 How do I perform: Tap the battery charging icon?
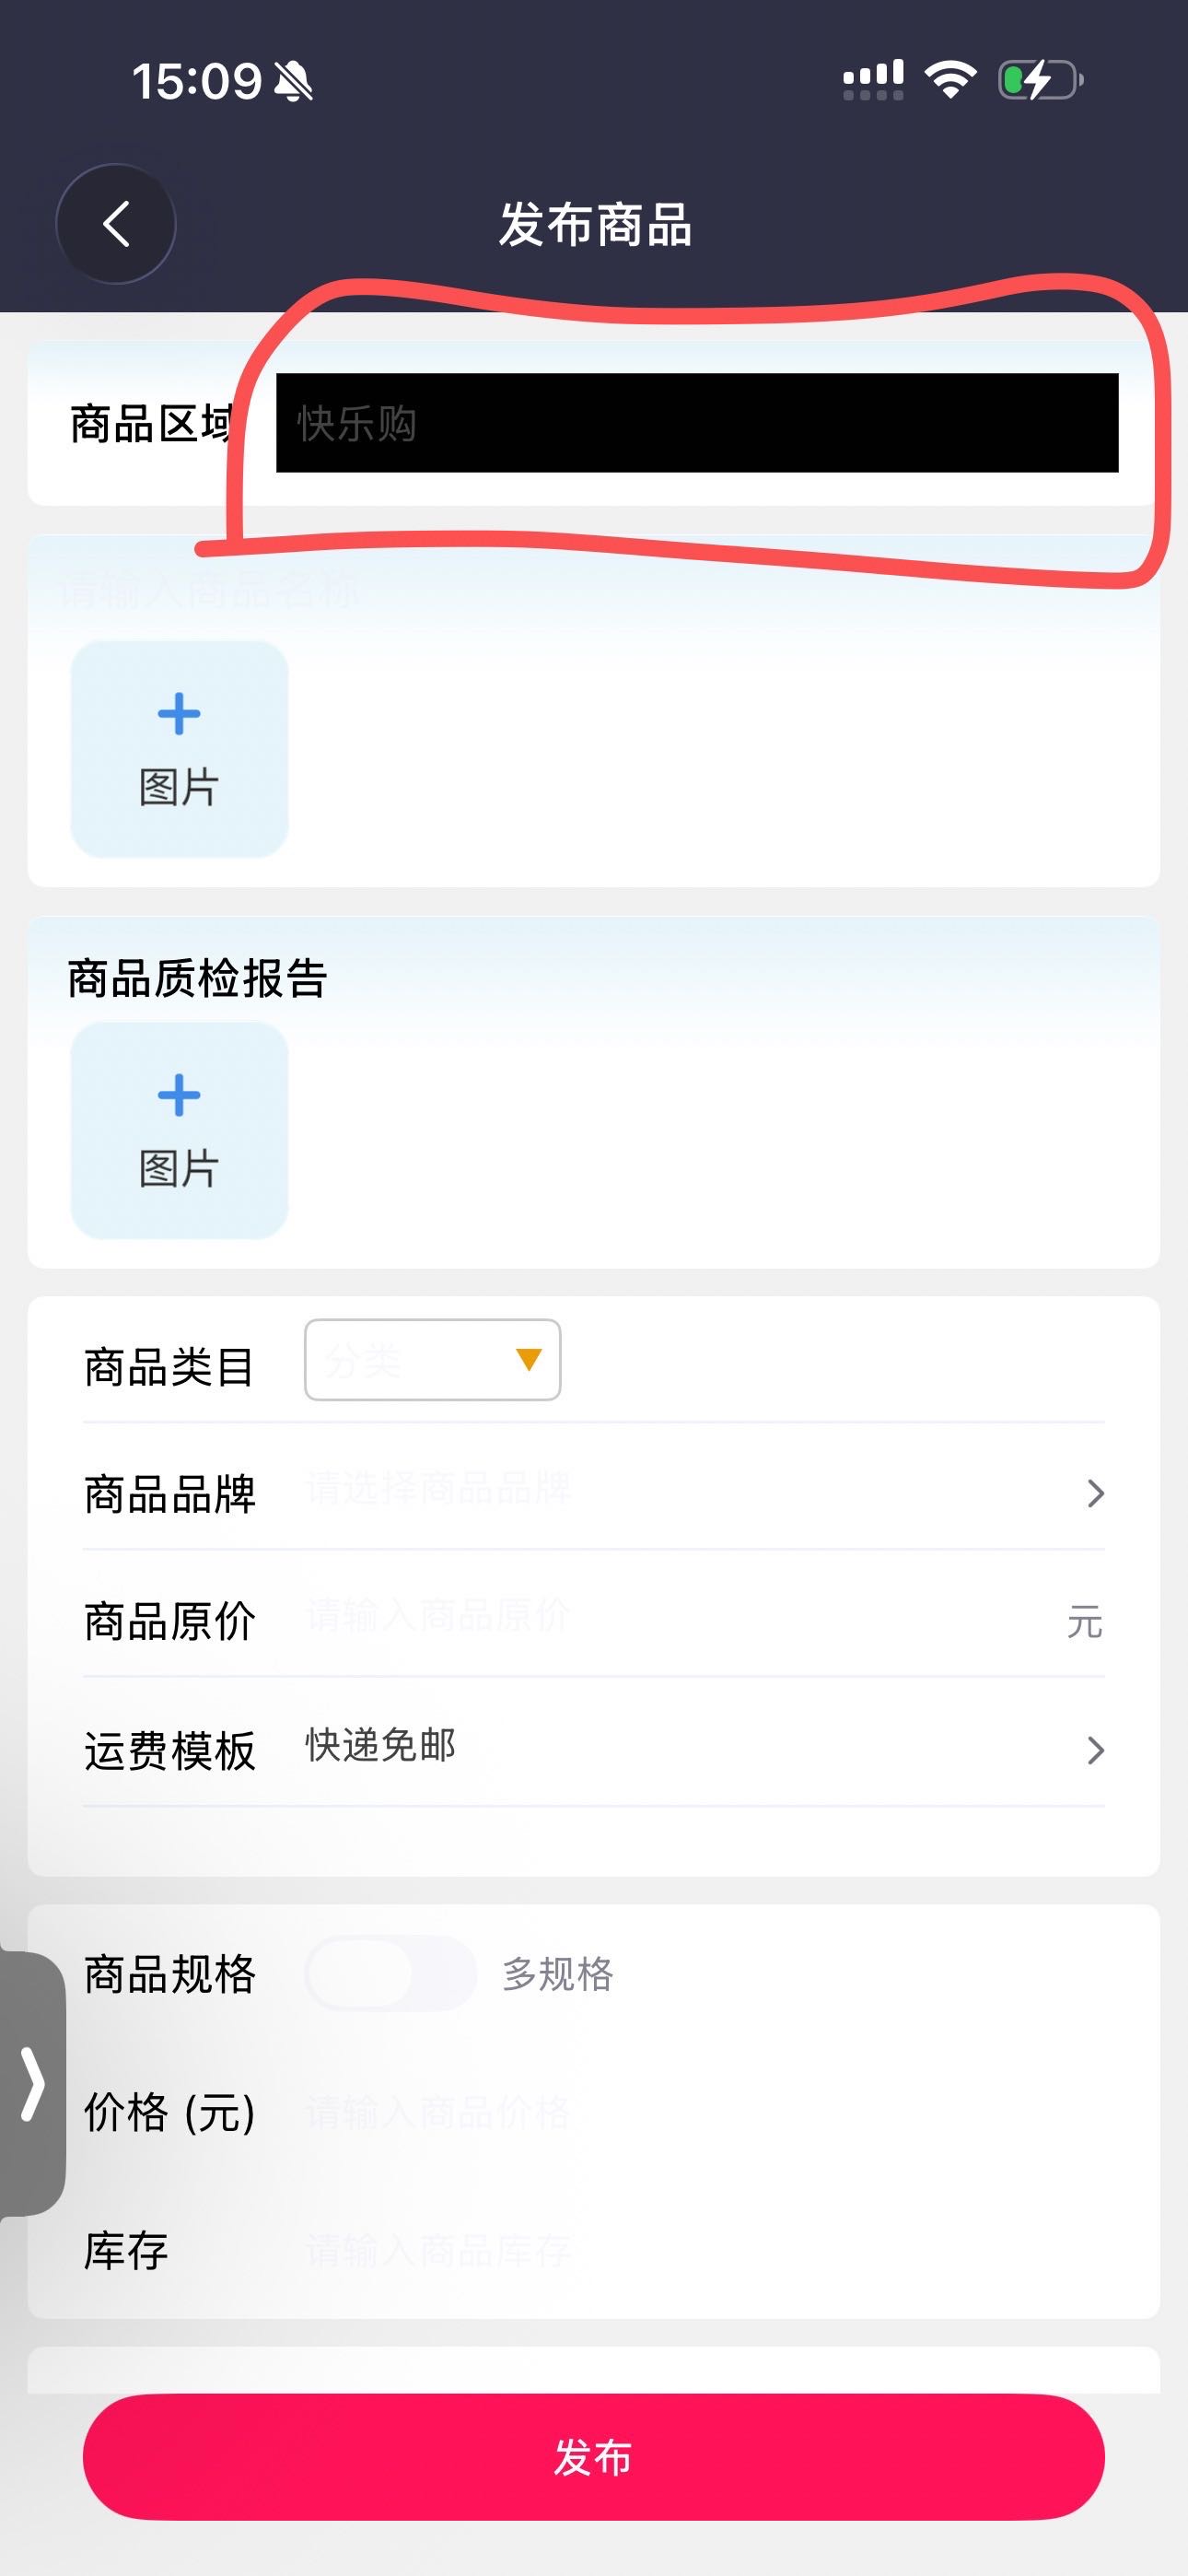[x=1040, y=80]
